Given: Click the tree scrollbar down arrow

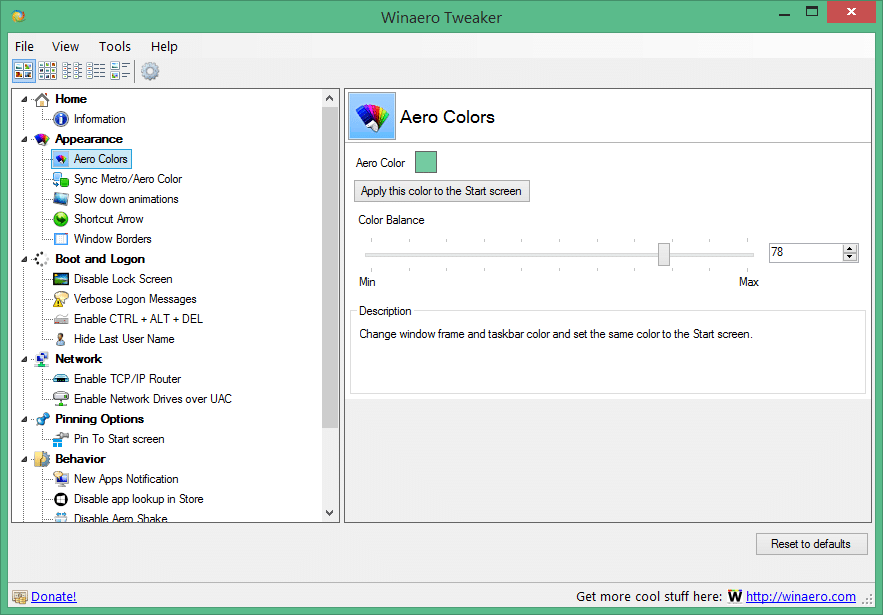Looking at the screenshot, I should click(x=329, y=513).
